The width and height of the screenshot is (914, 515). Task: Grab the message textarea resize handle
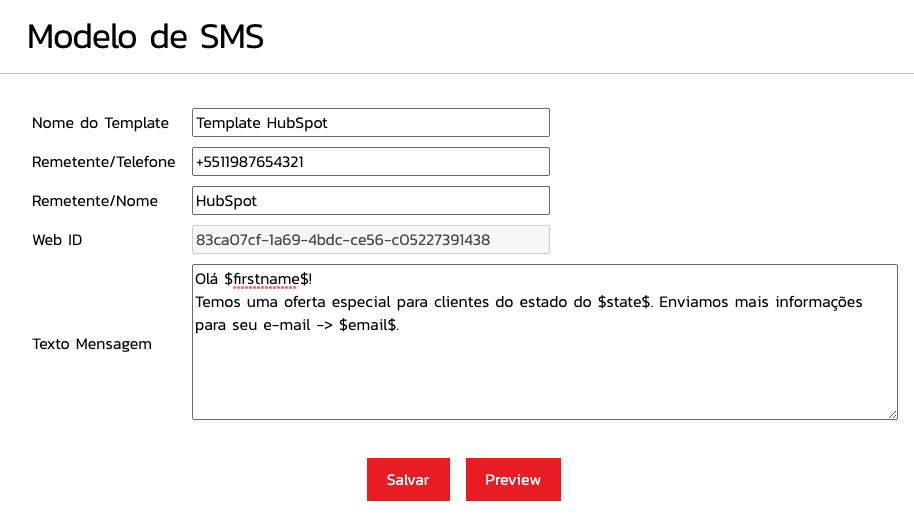[892, 414]
